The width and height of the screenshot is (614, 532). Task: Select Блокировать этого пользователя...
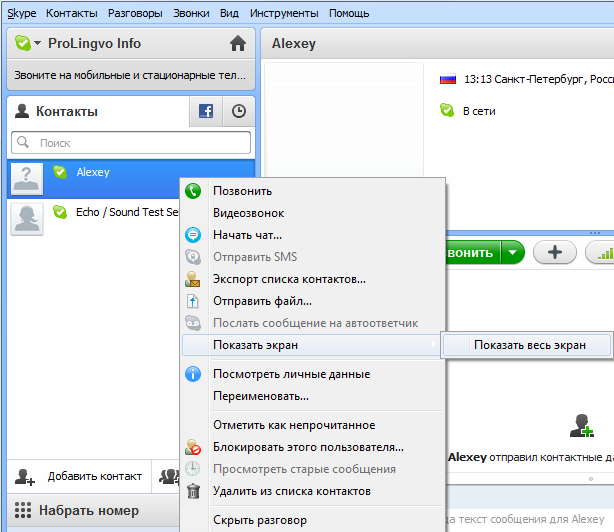pos(314,447)
